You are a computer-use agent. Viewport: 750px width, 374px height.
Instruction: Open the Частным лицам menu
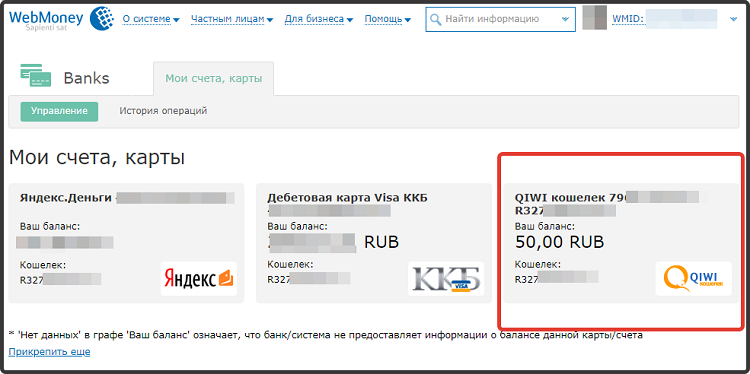click(232, 19)
